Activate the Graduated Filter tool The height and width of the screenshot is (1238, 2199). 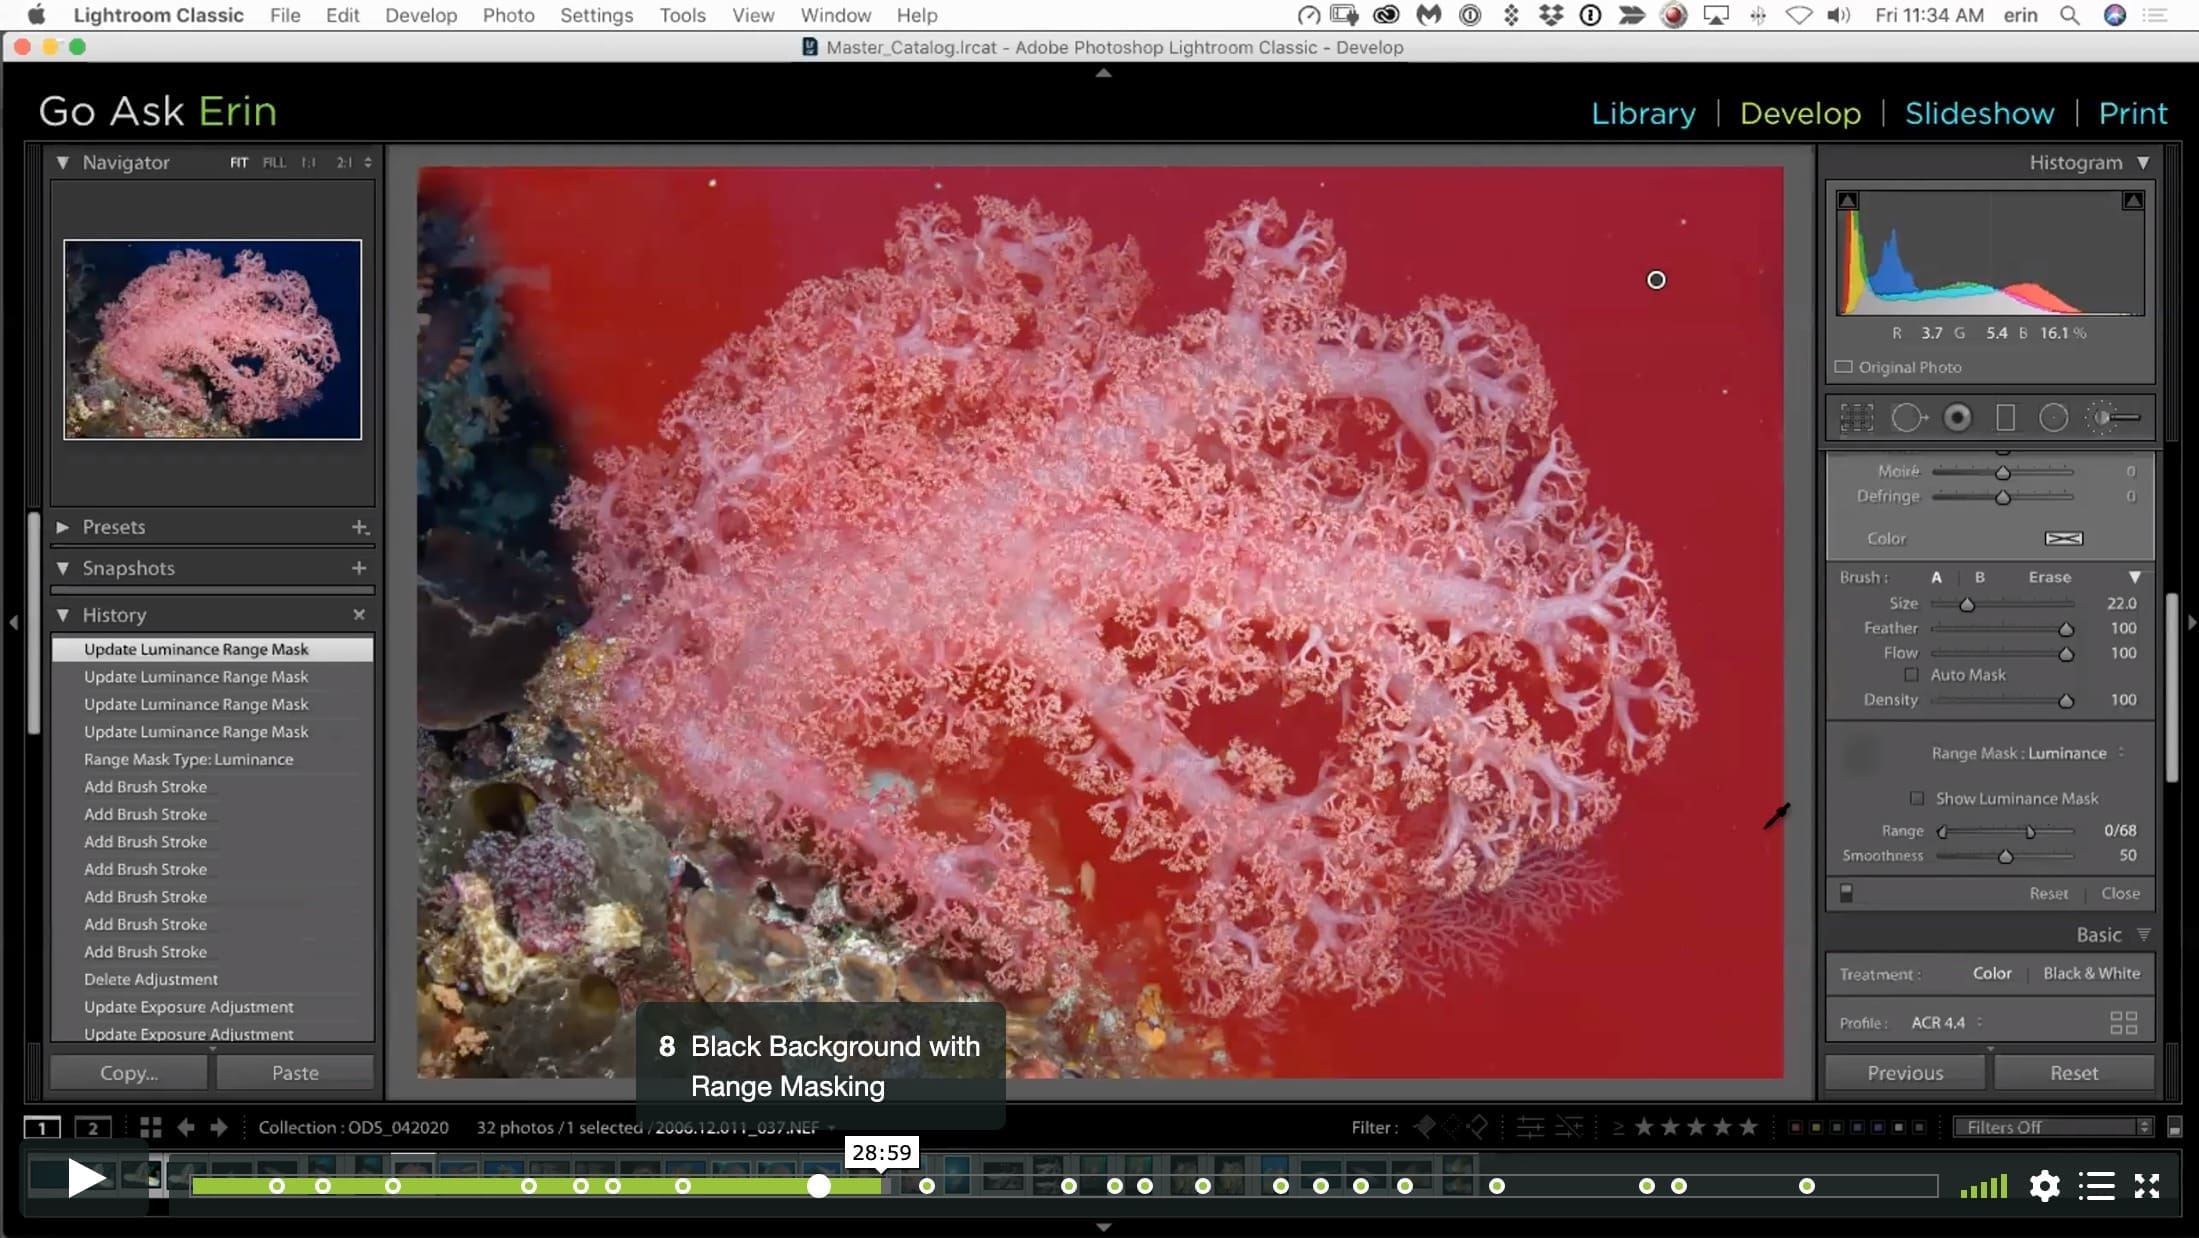pos(2005,417)
